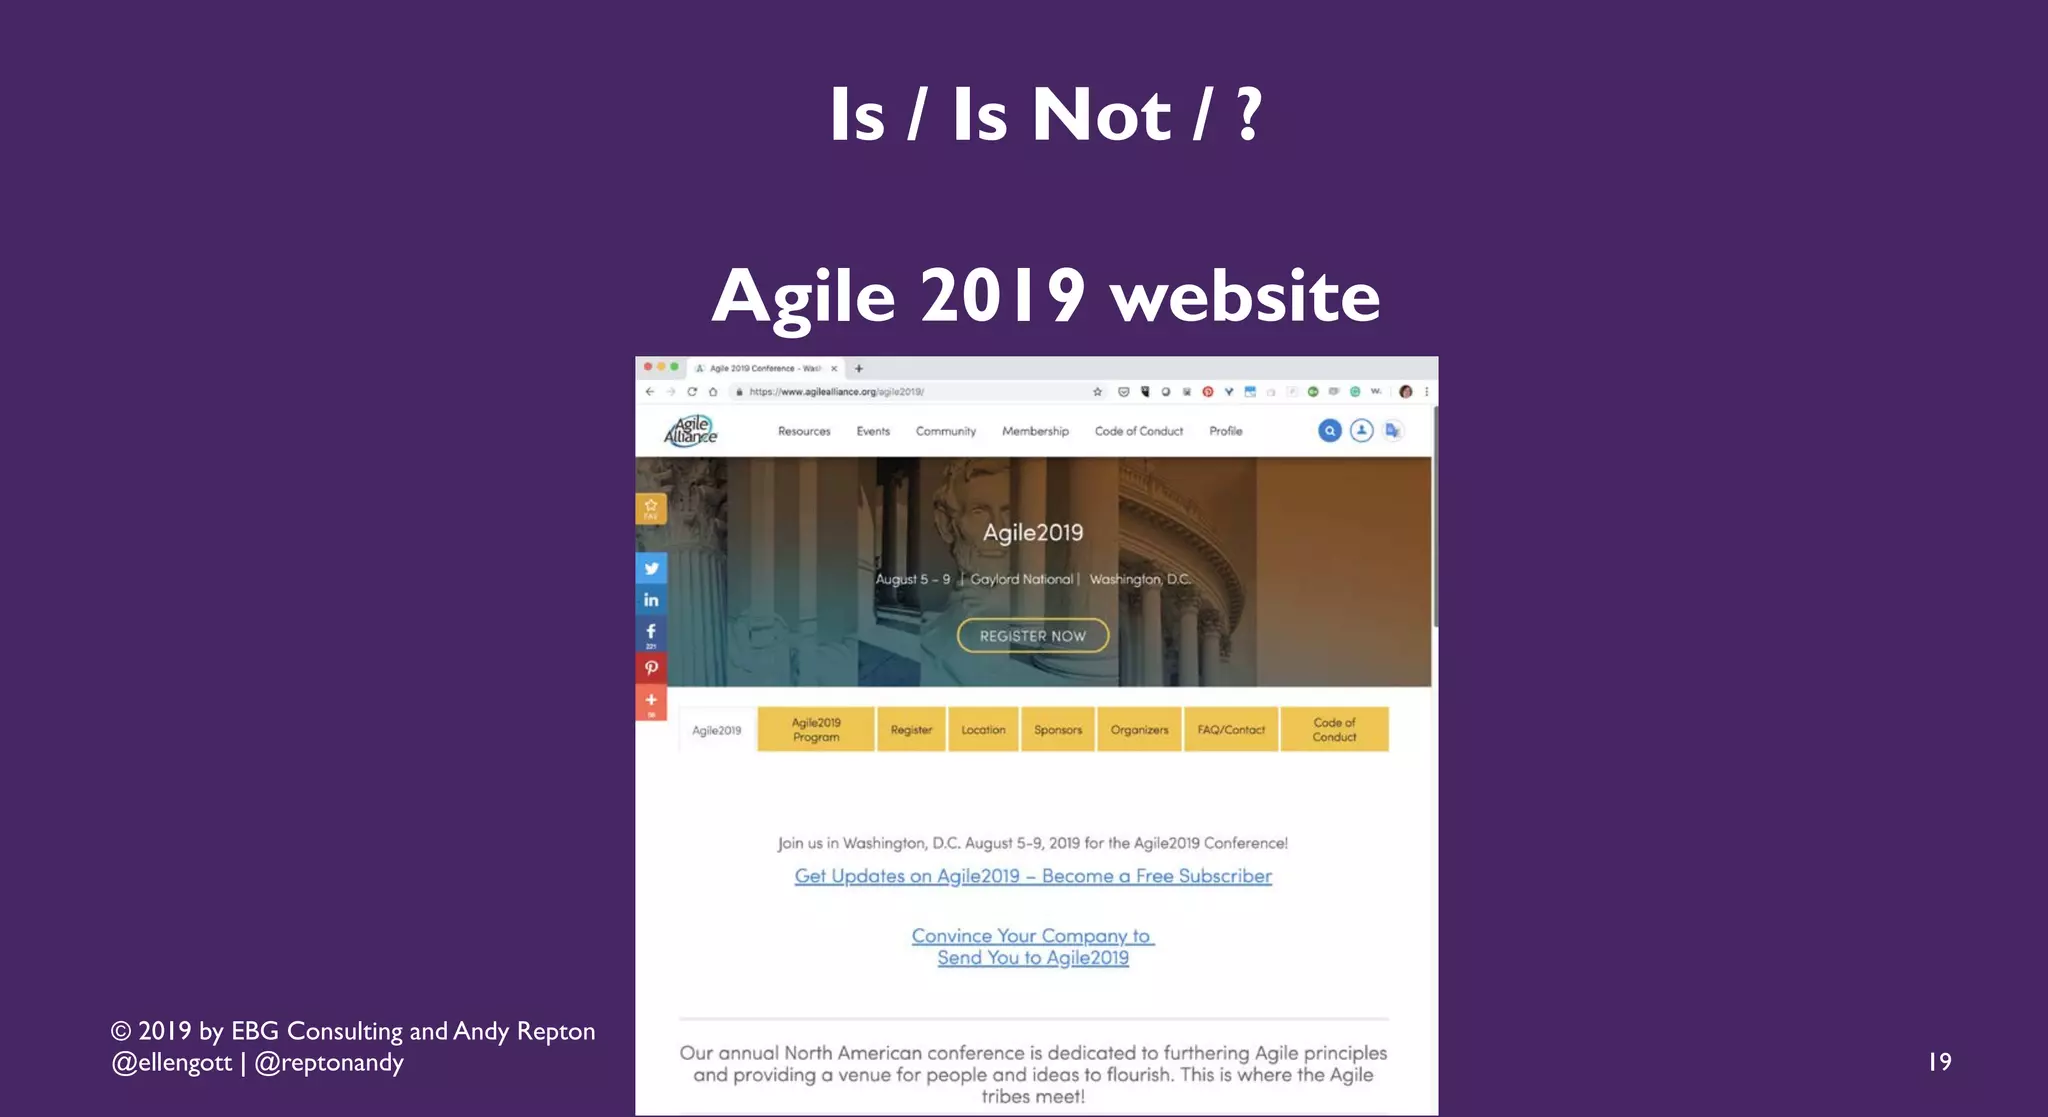This screenshot has height=1117, width=2048.
Task: Reload the Agile 2019 page
Action: pyautogui.click(x=692, y=392)
